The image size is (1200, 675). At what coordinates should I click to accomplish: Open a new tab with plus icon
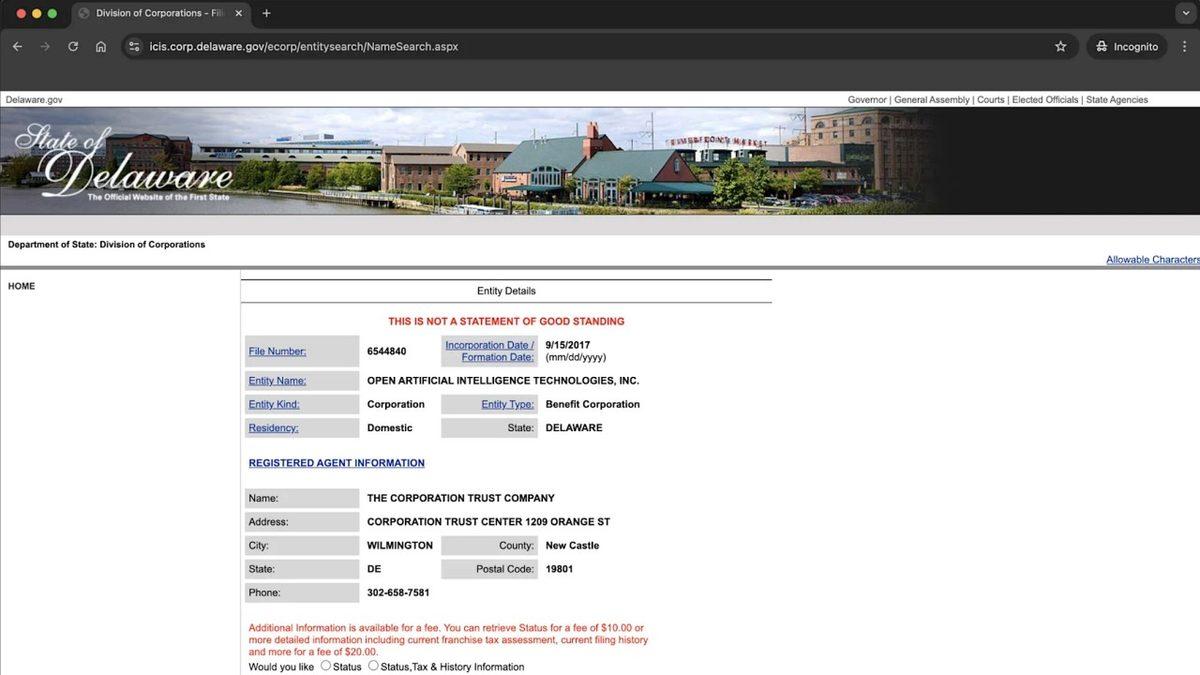point(266,14)
